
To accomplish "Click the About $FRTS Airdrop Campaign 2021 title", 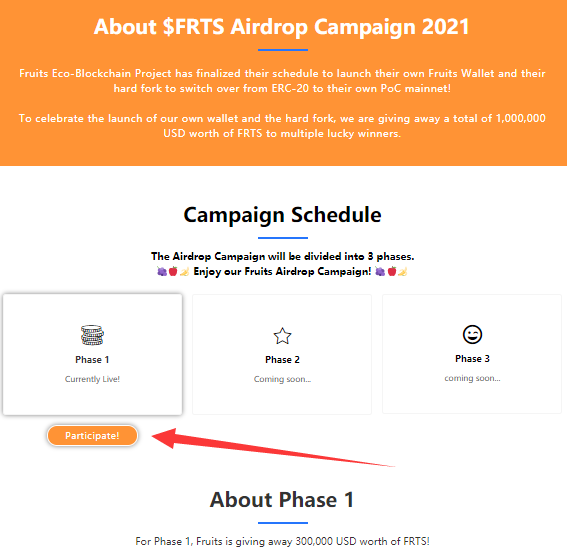I will 282,27.
